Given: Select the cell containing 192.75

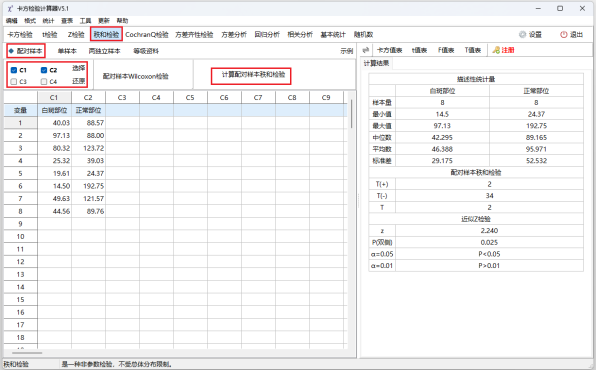Looking at the screenshot, I should point(88,186).
